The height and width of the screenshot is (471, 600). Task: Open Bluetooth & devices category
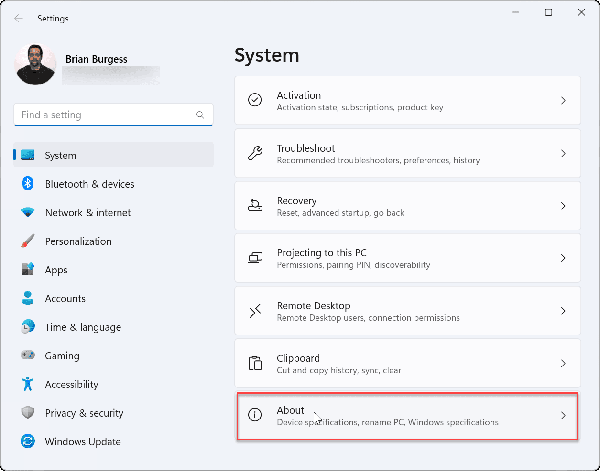coord(90,184)
